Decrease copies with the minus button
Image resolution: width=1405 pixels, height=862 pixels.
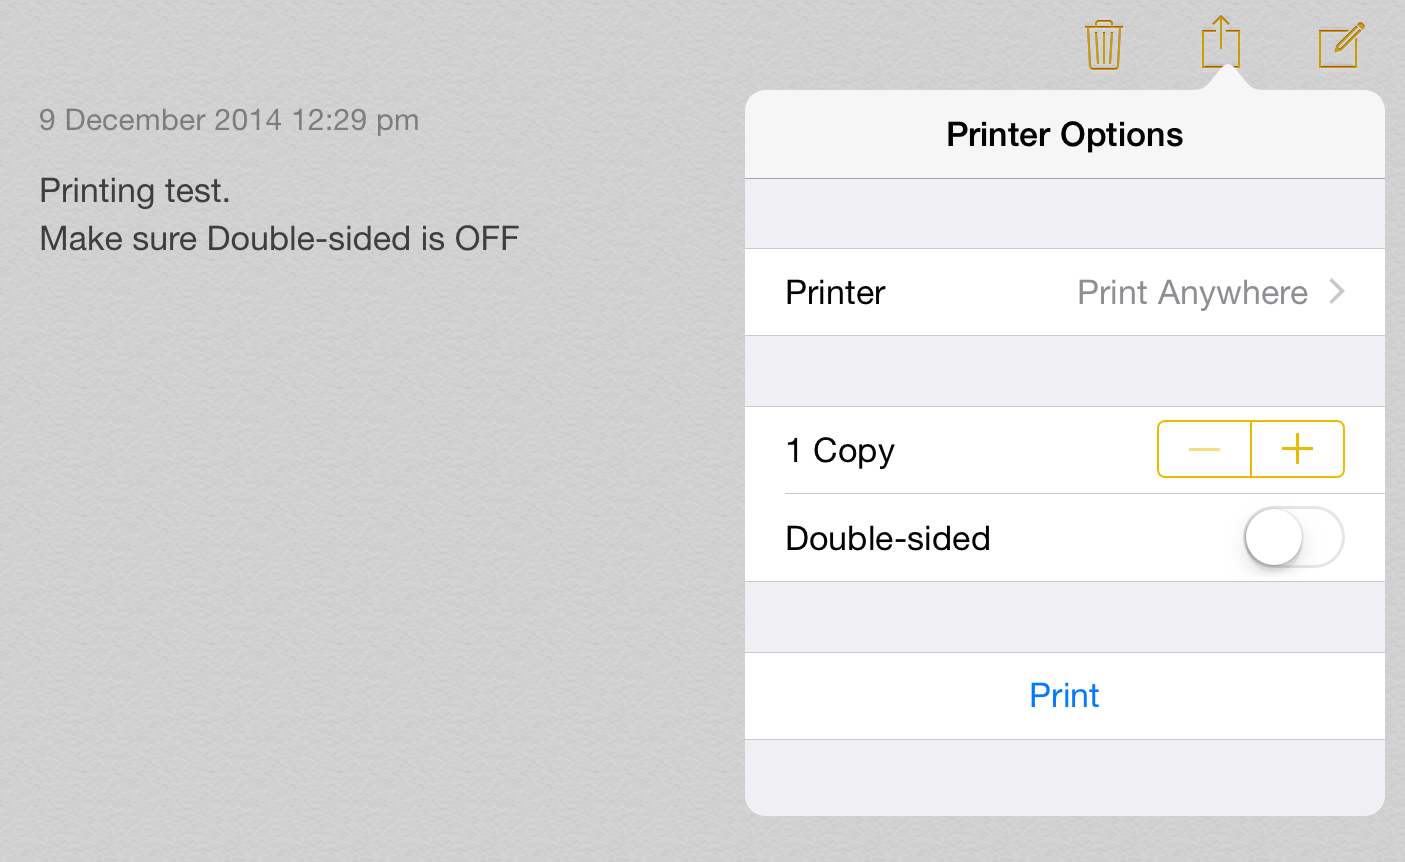point(1204,449)
